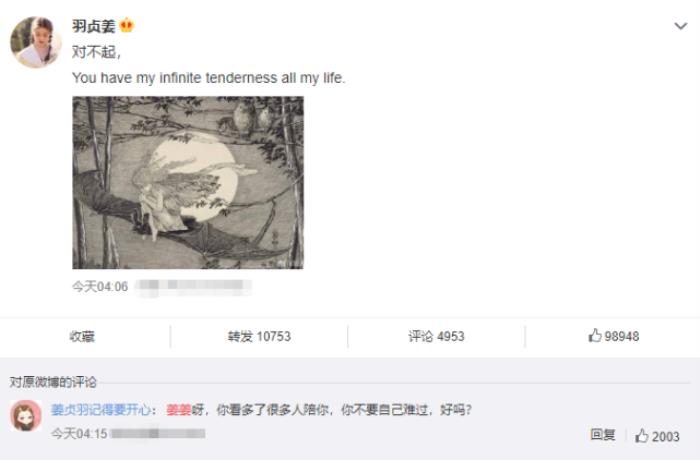Click the 对原微博的评论 section header

click(x=53, y=382)
